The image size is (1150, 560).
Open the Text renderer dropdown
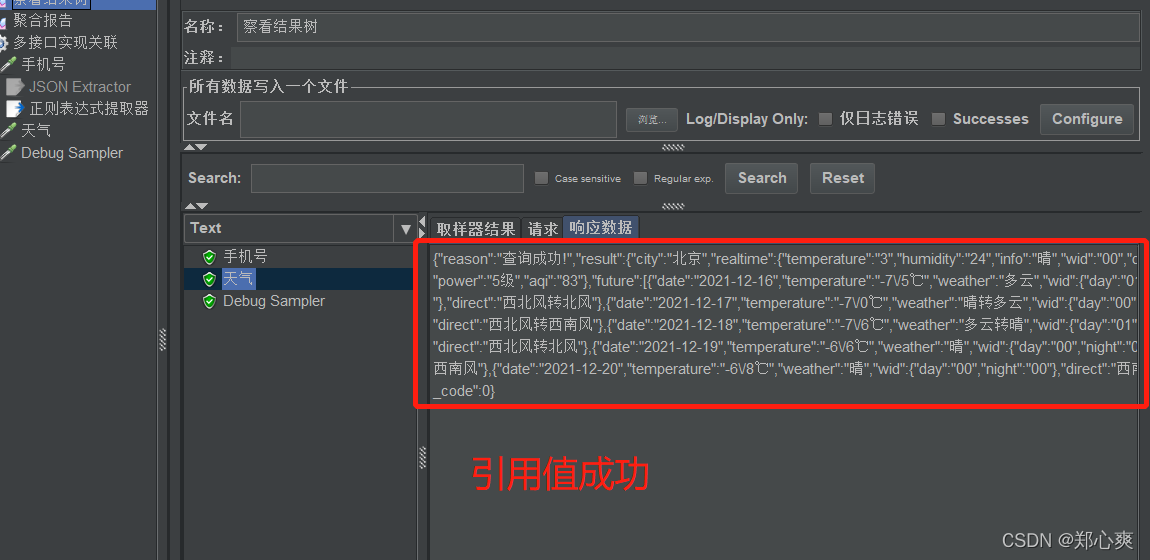pyautogui.click(x=406, y=229)
